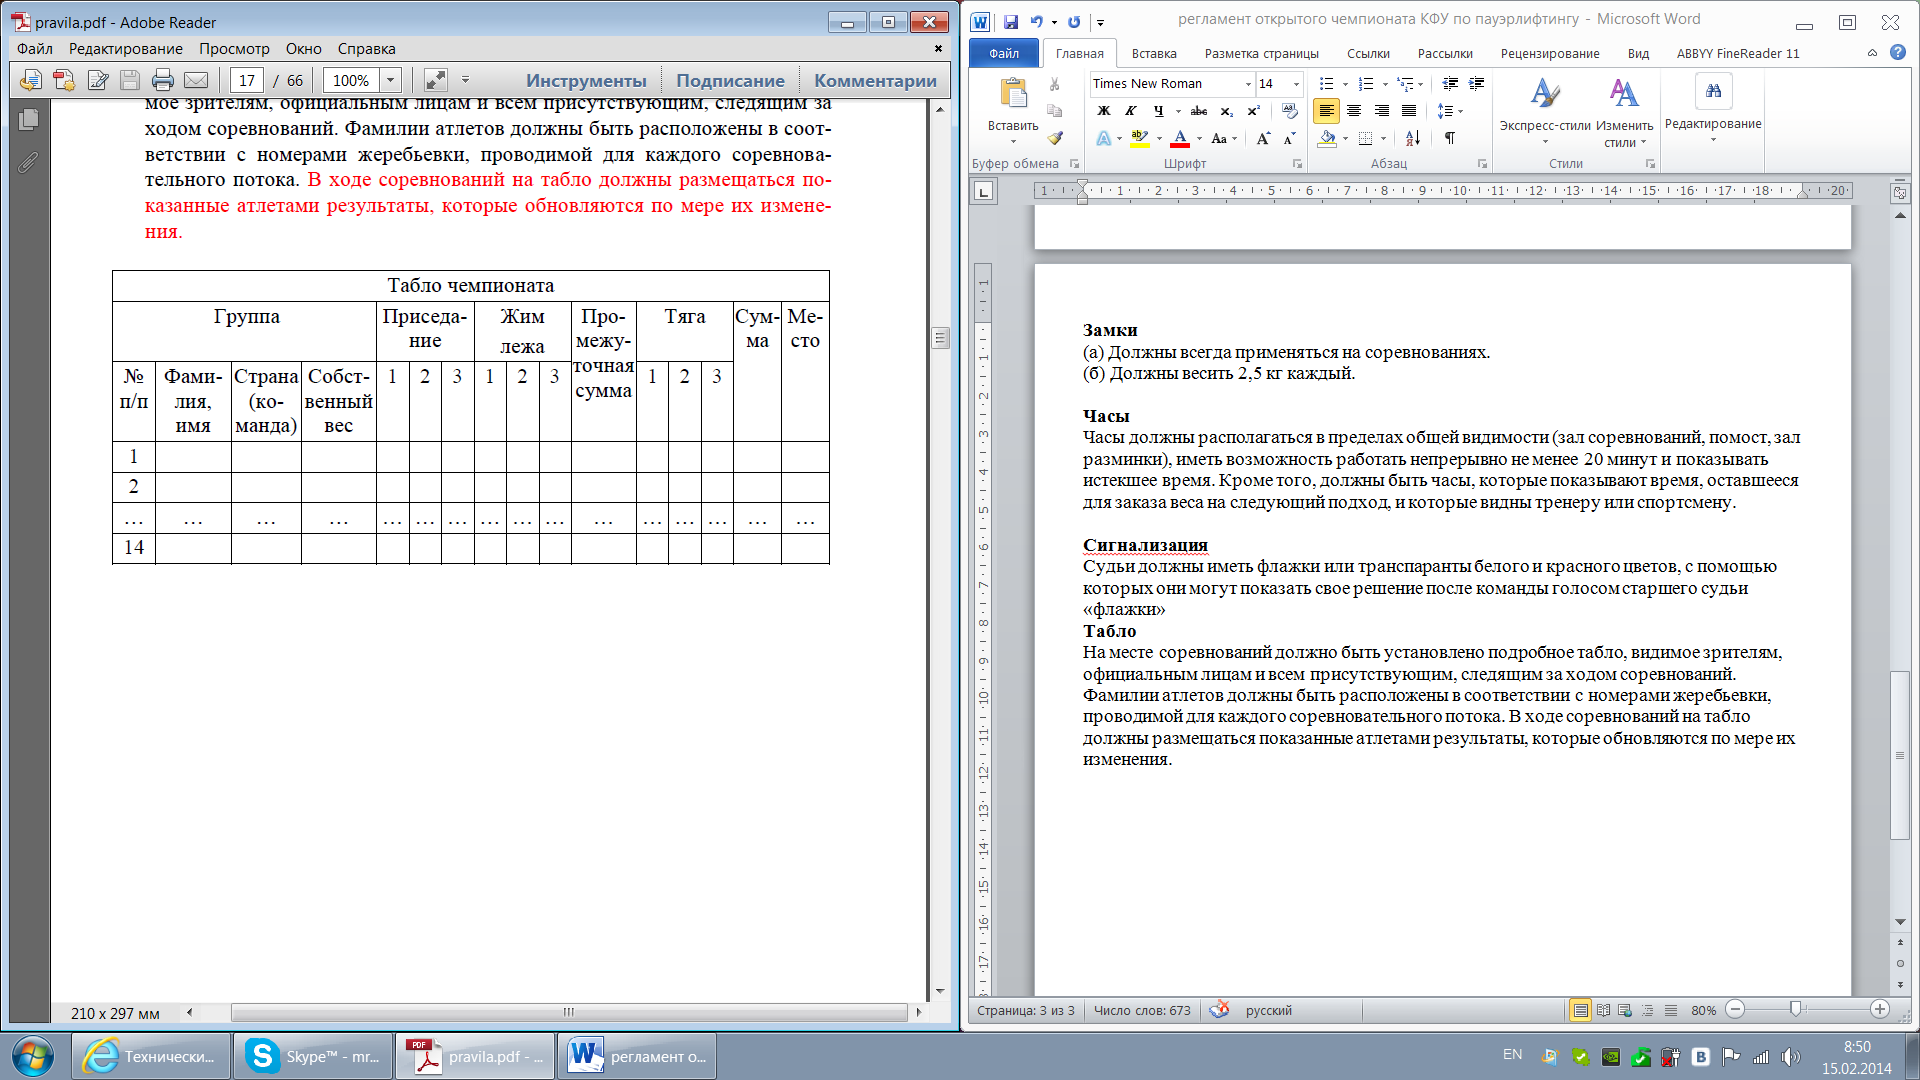Click the strikethrough (abc) icon in Word
This screenshot has height=1080, width=1920.
(1199, 111)
